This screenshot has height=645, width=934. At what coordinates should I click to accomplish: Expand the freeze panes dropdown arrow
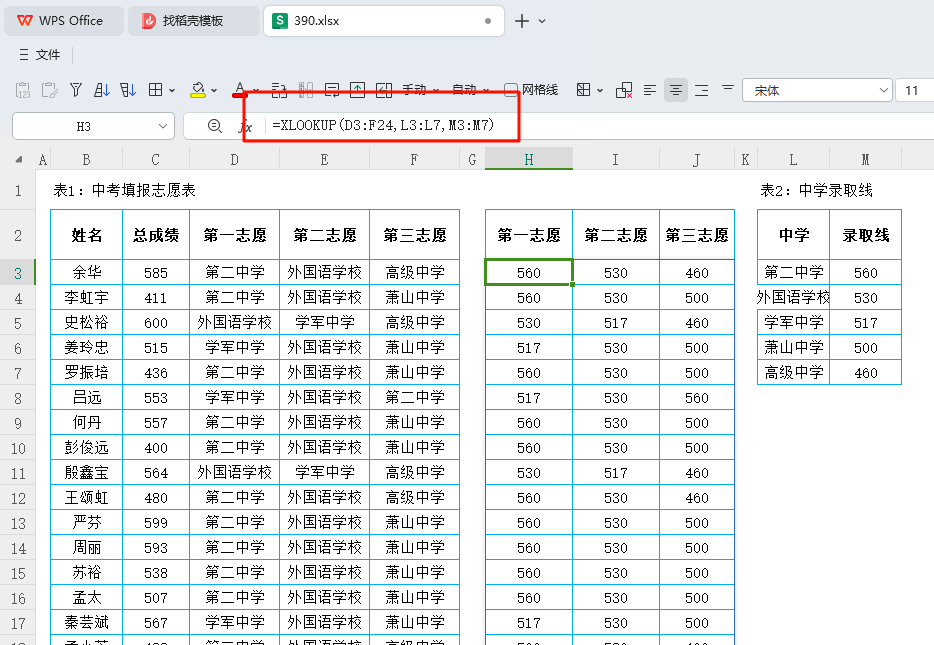(x=600, y=91)
